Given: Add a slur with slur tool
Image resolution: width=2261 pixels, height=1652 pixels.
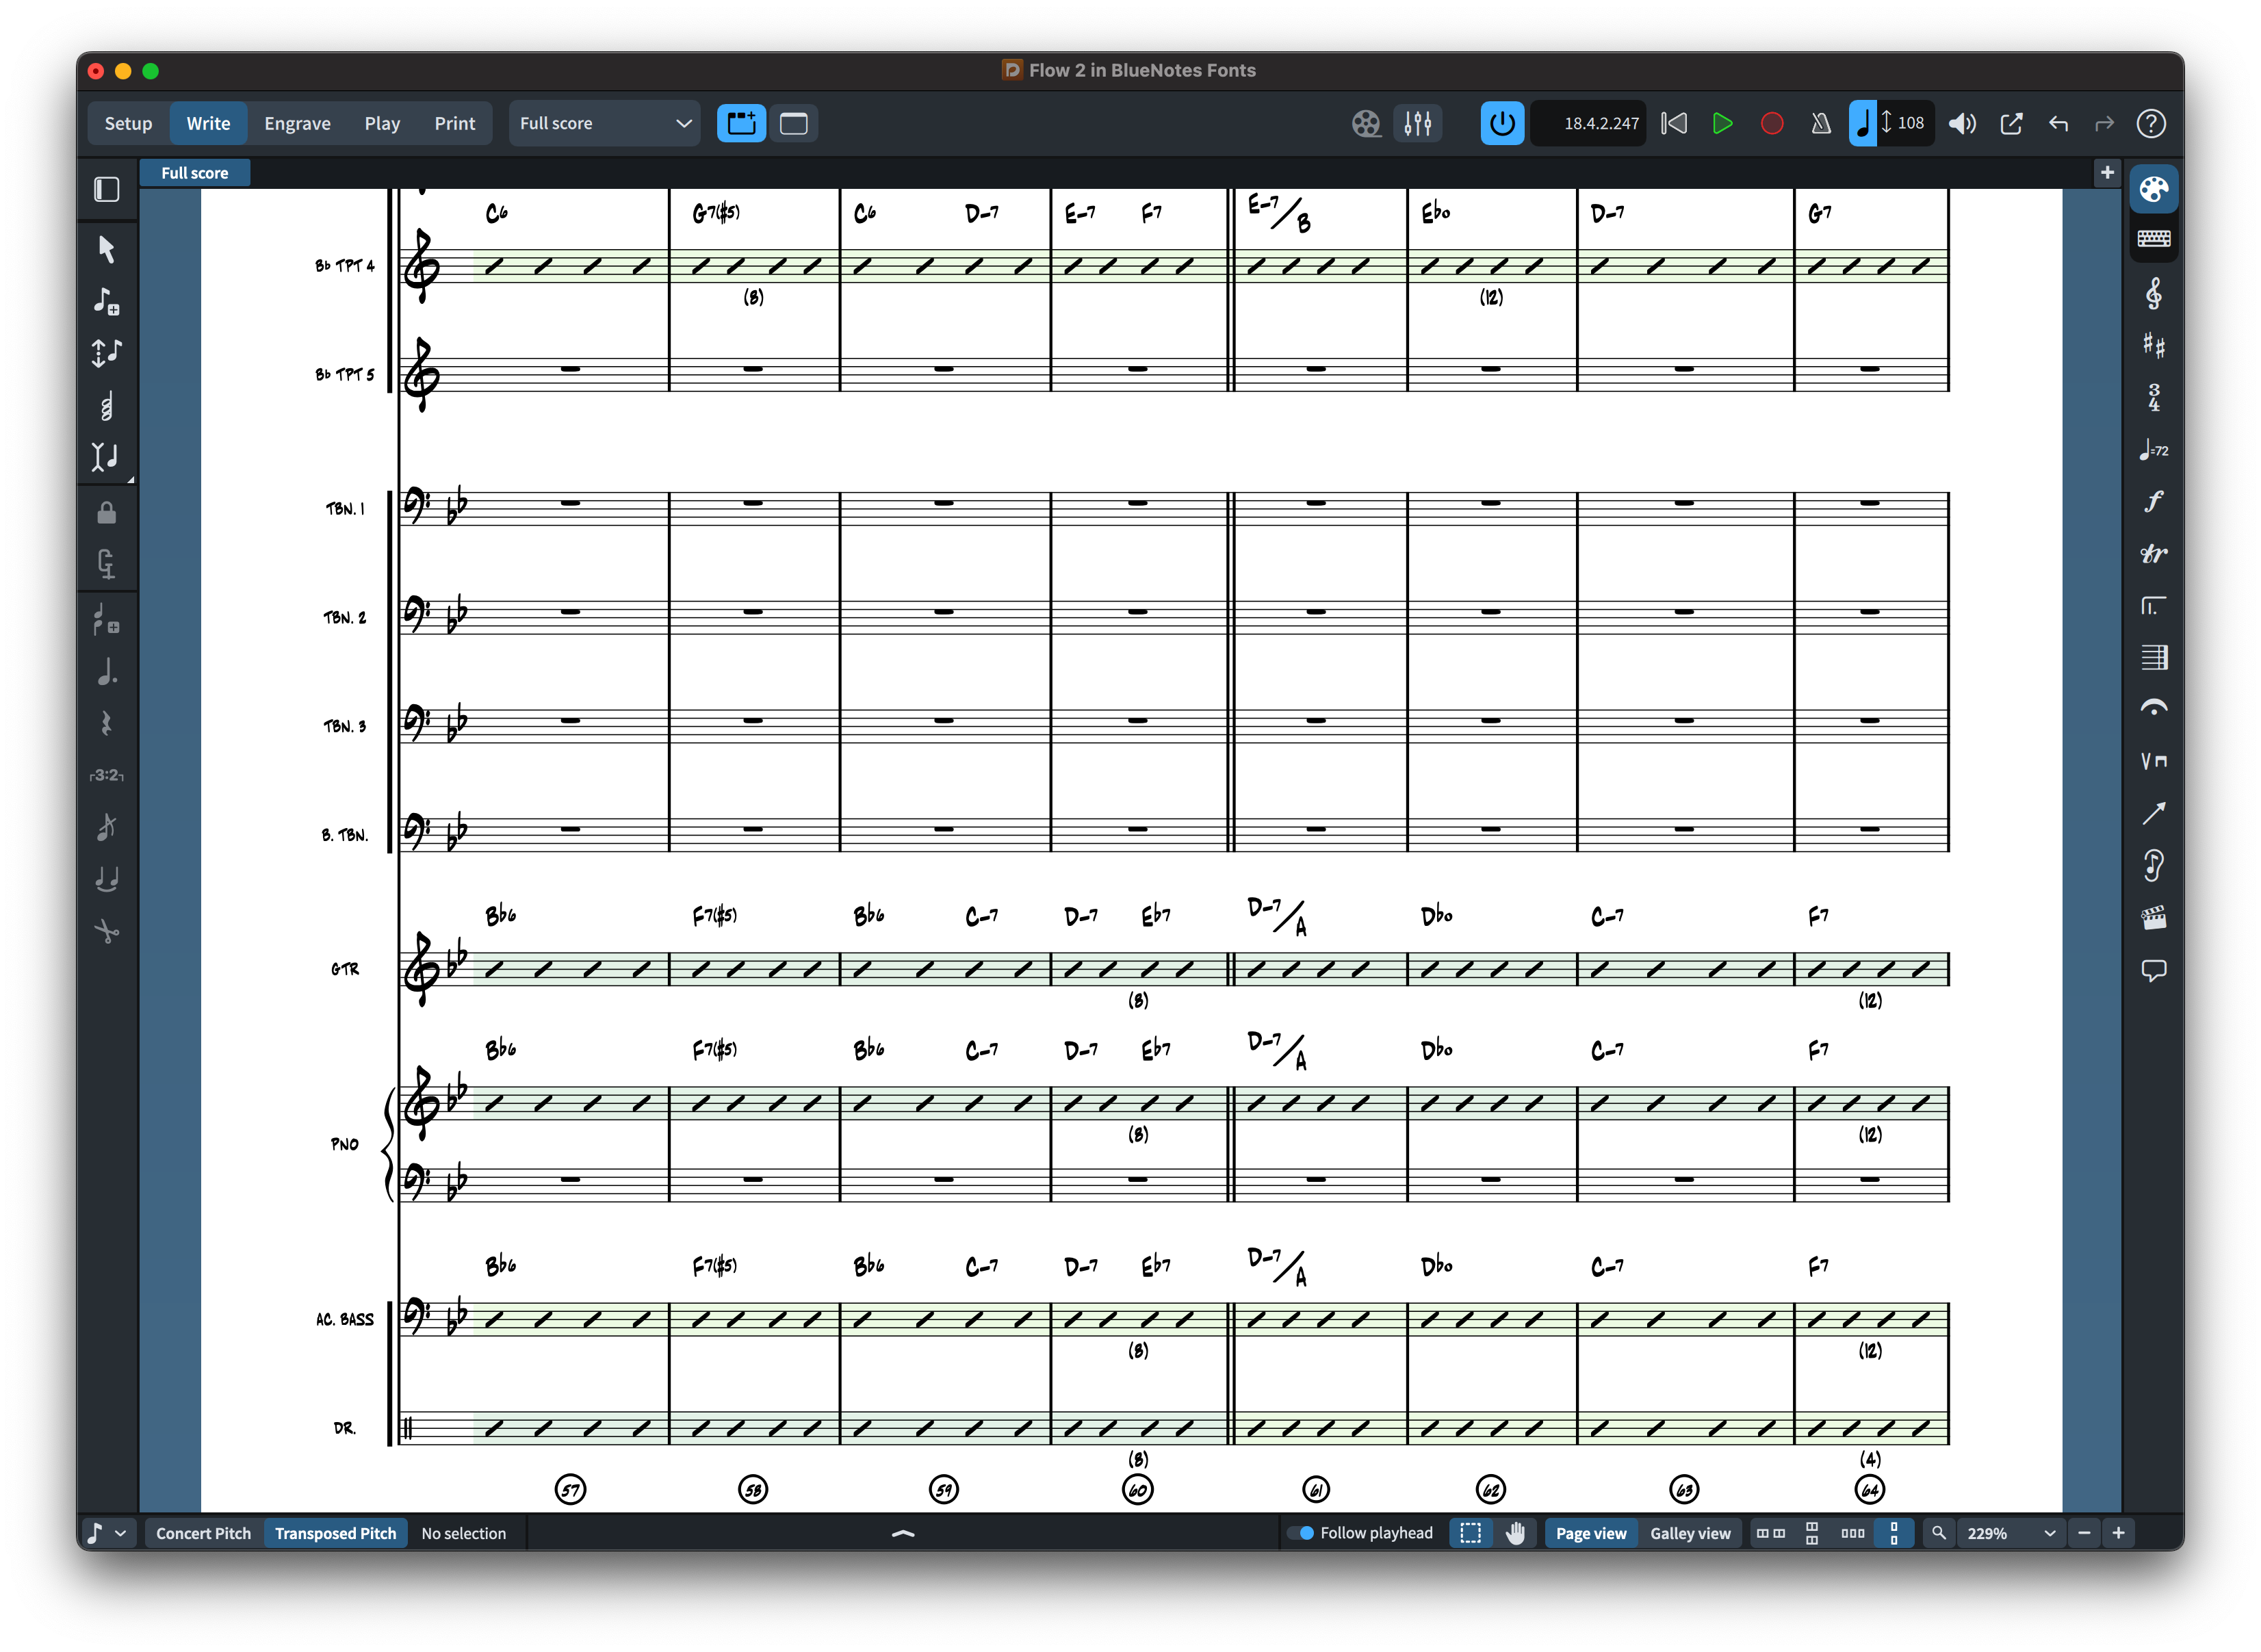Looking at the screenshot, I should pos(107,879).
